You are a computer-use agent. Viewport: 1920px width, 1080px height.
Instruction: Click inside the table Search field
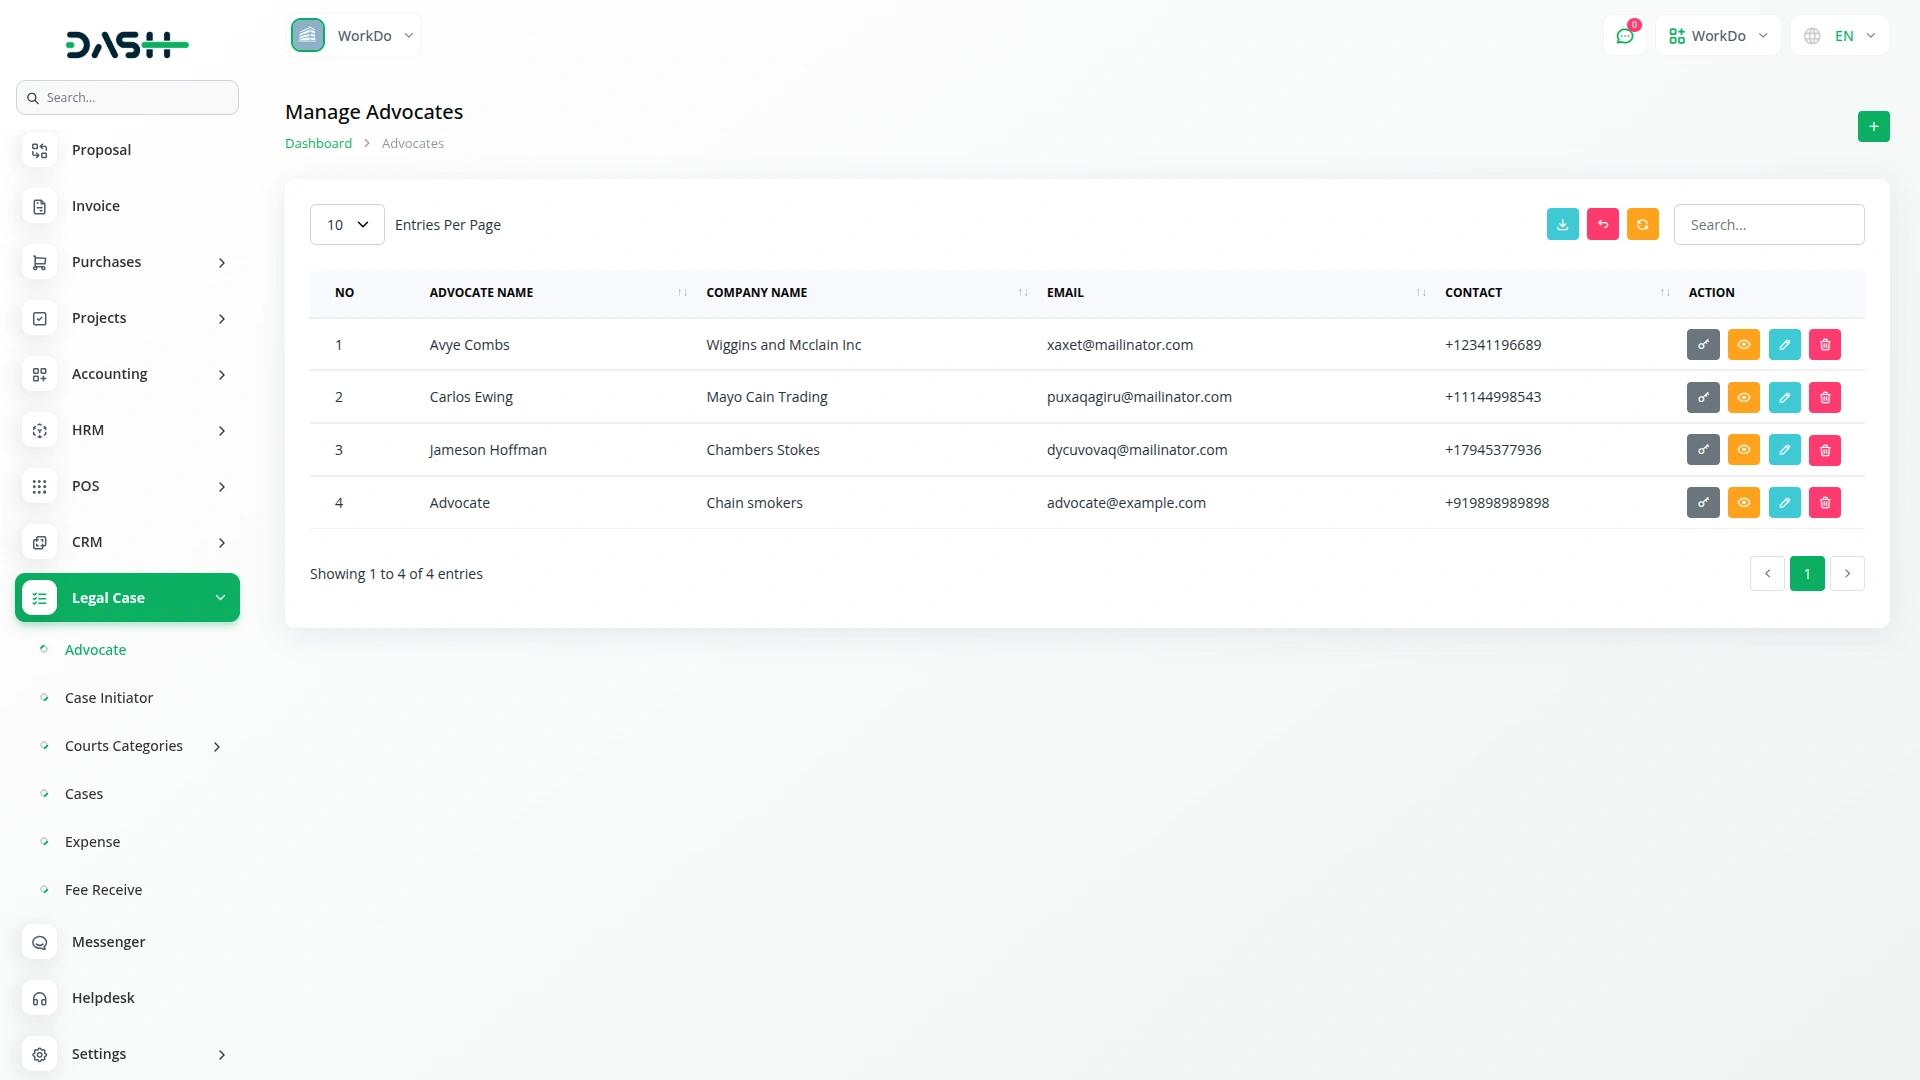[1768, 224]
